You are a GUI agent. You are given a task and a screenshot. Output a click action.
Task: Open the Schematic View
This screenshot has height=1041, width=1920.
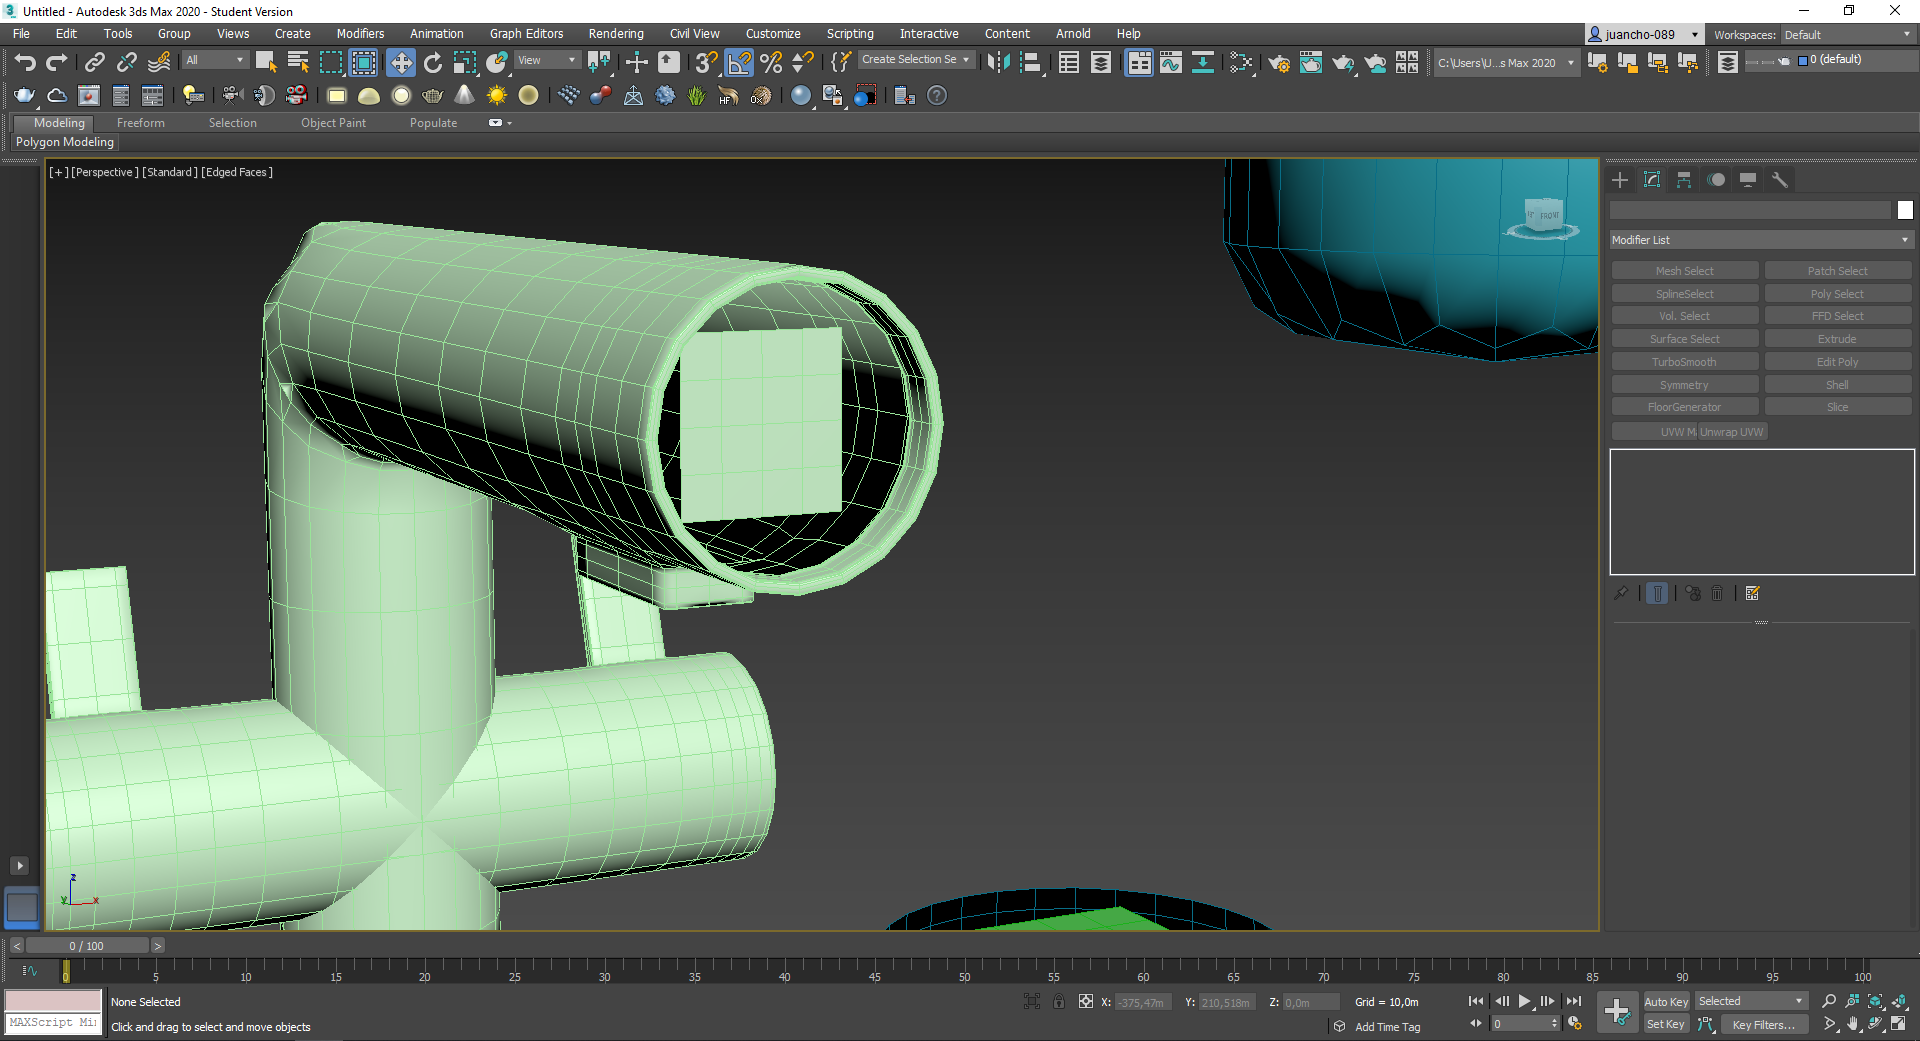(x=1203, y=63)
